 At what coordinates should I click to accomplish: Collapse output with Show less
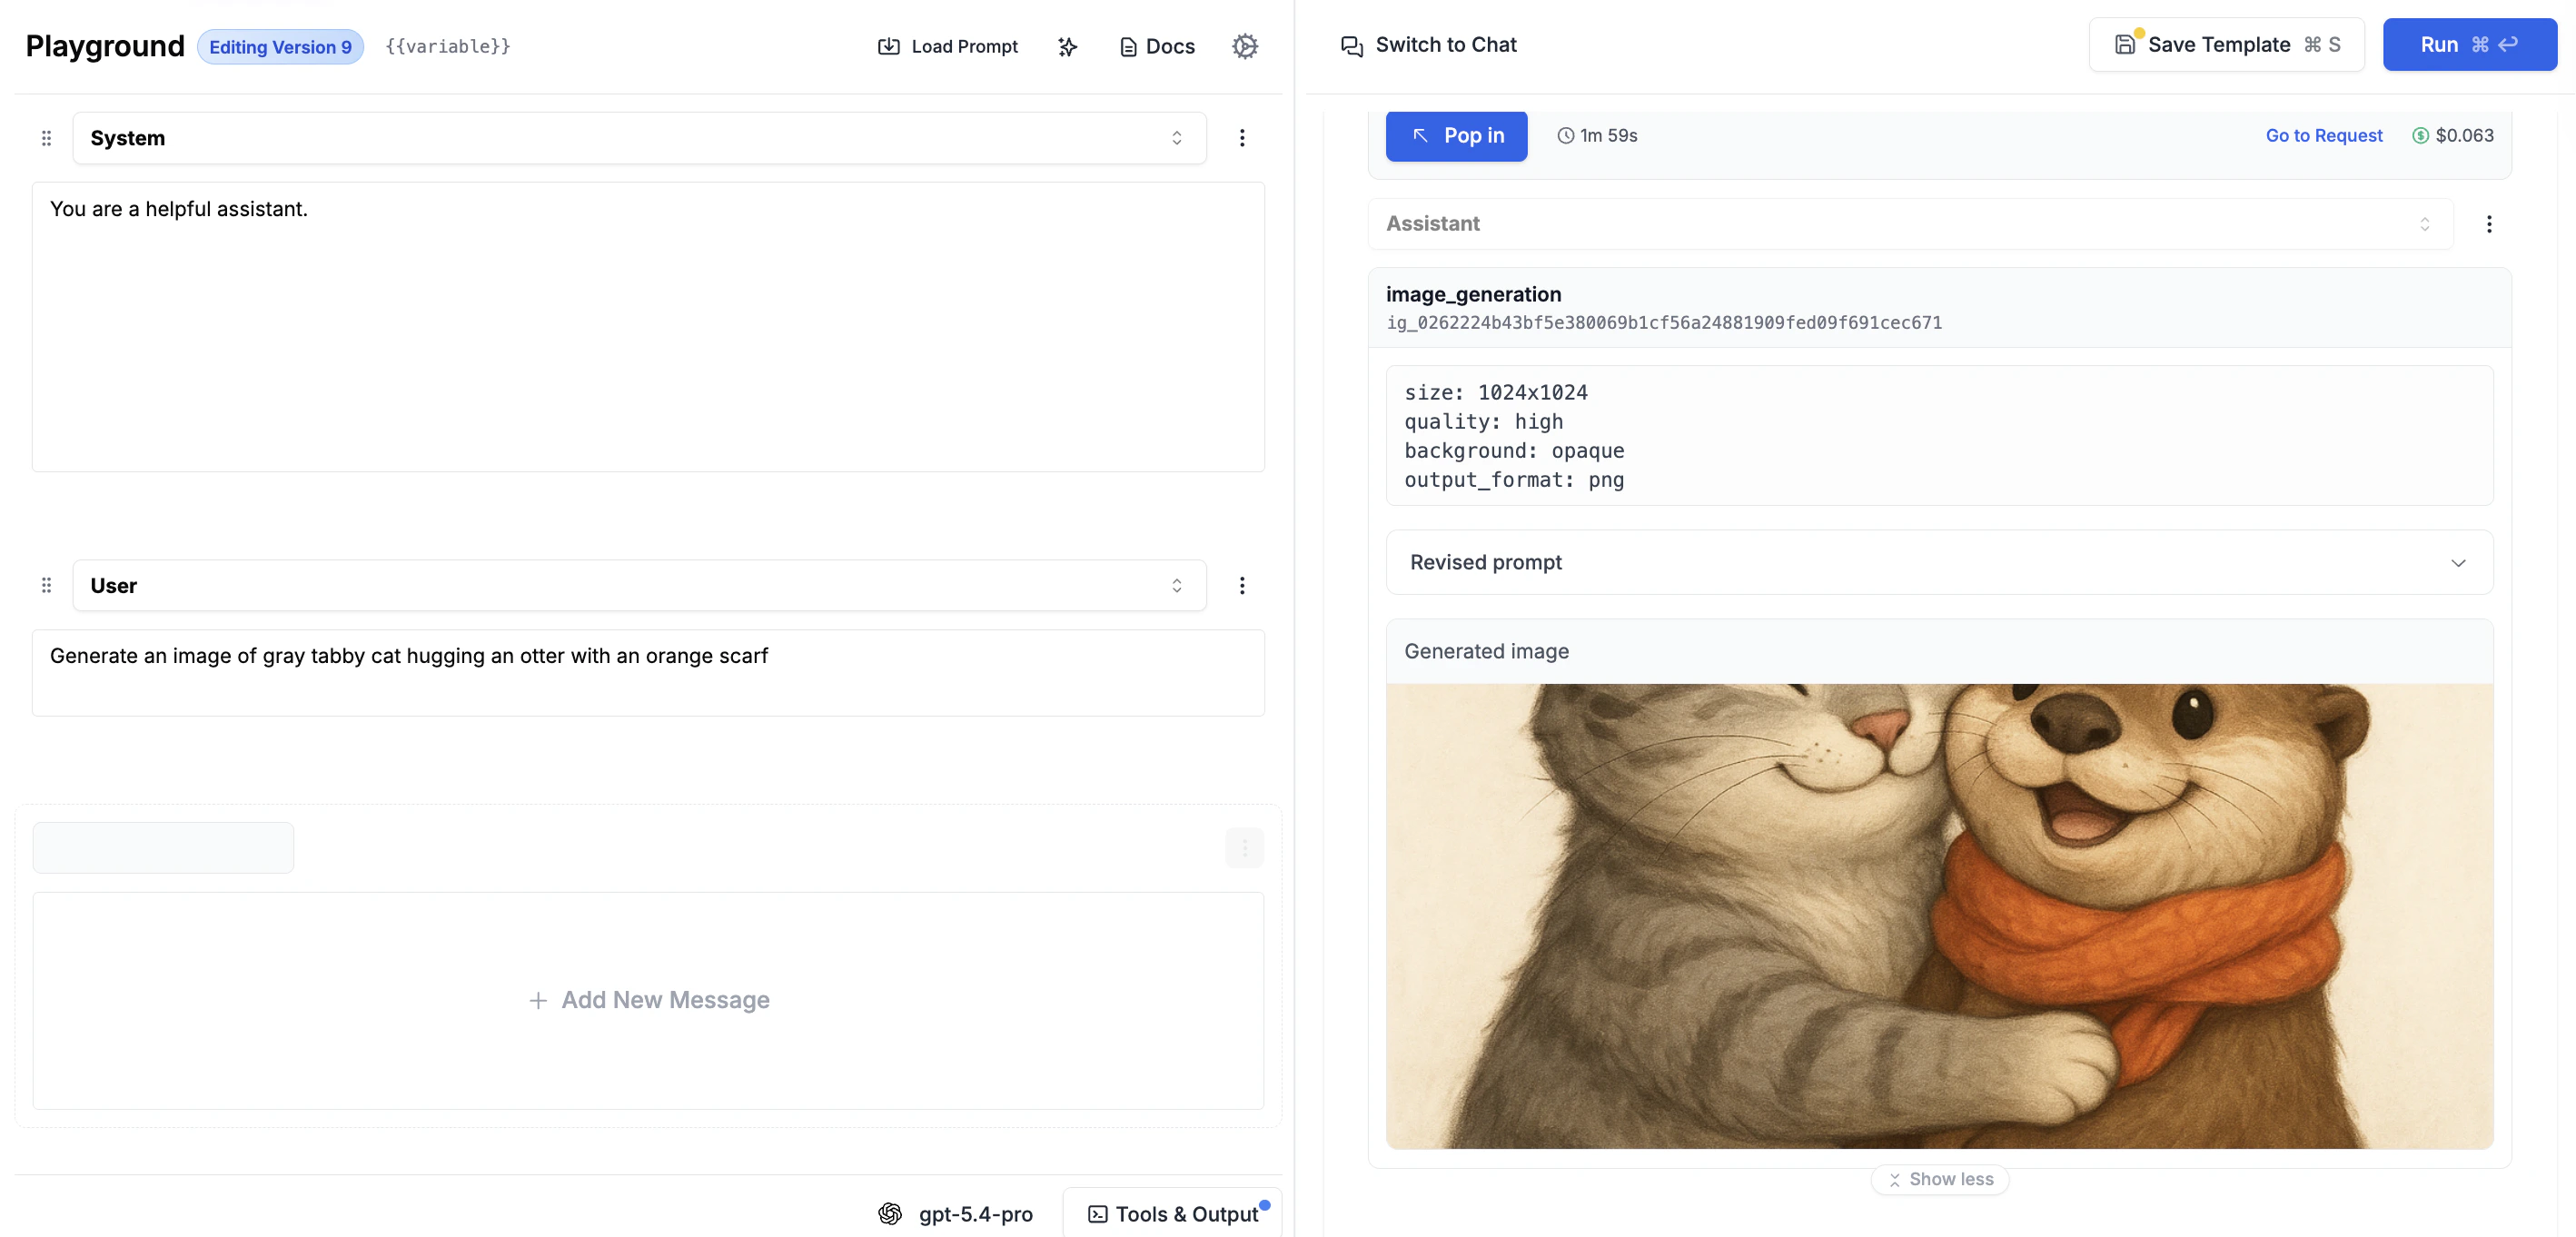click(1939, 1179)
